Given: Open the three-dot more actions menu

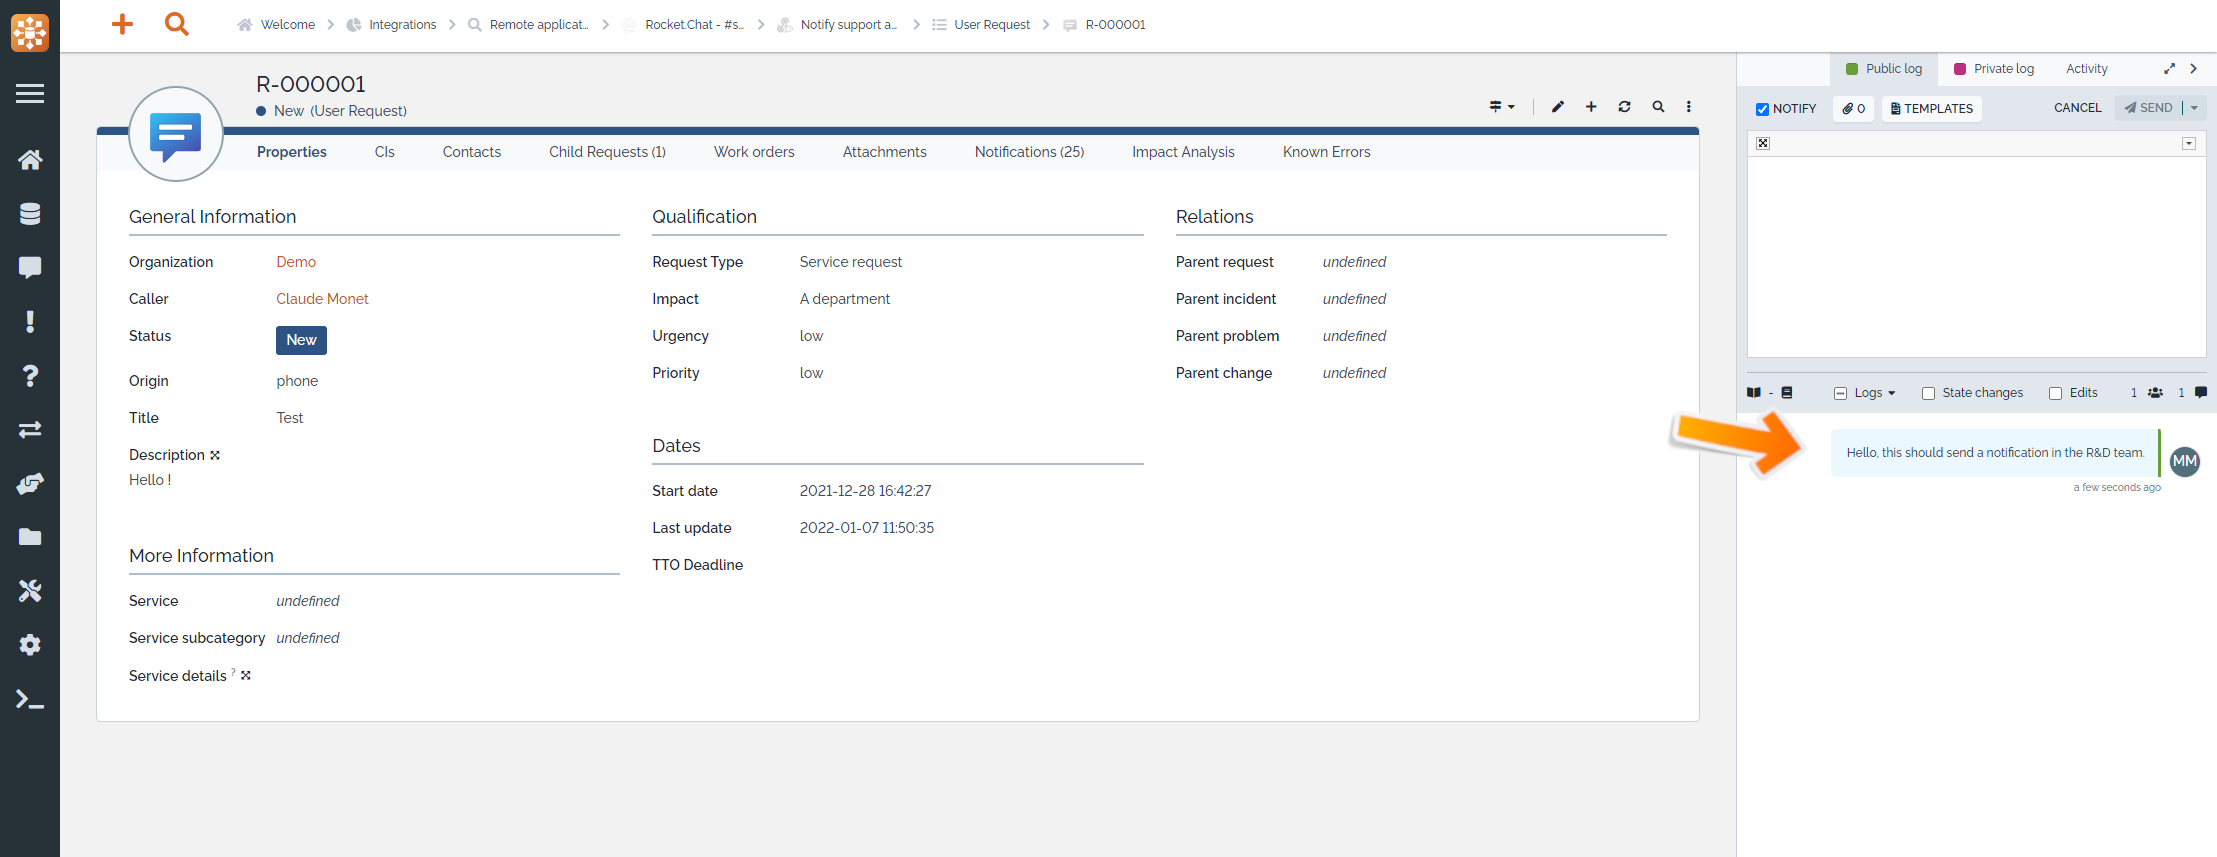Looking at the screenshot, I should pos(1689,107).
